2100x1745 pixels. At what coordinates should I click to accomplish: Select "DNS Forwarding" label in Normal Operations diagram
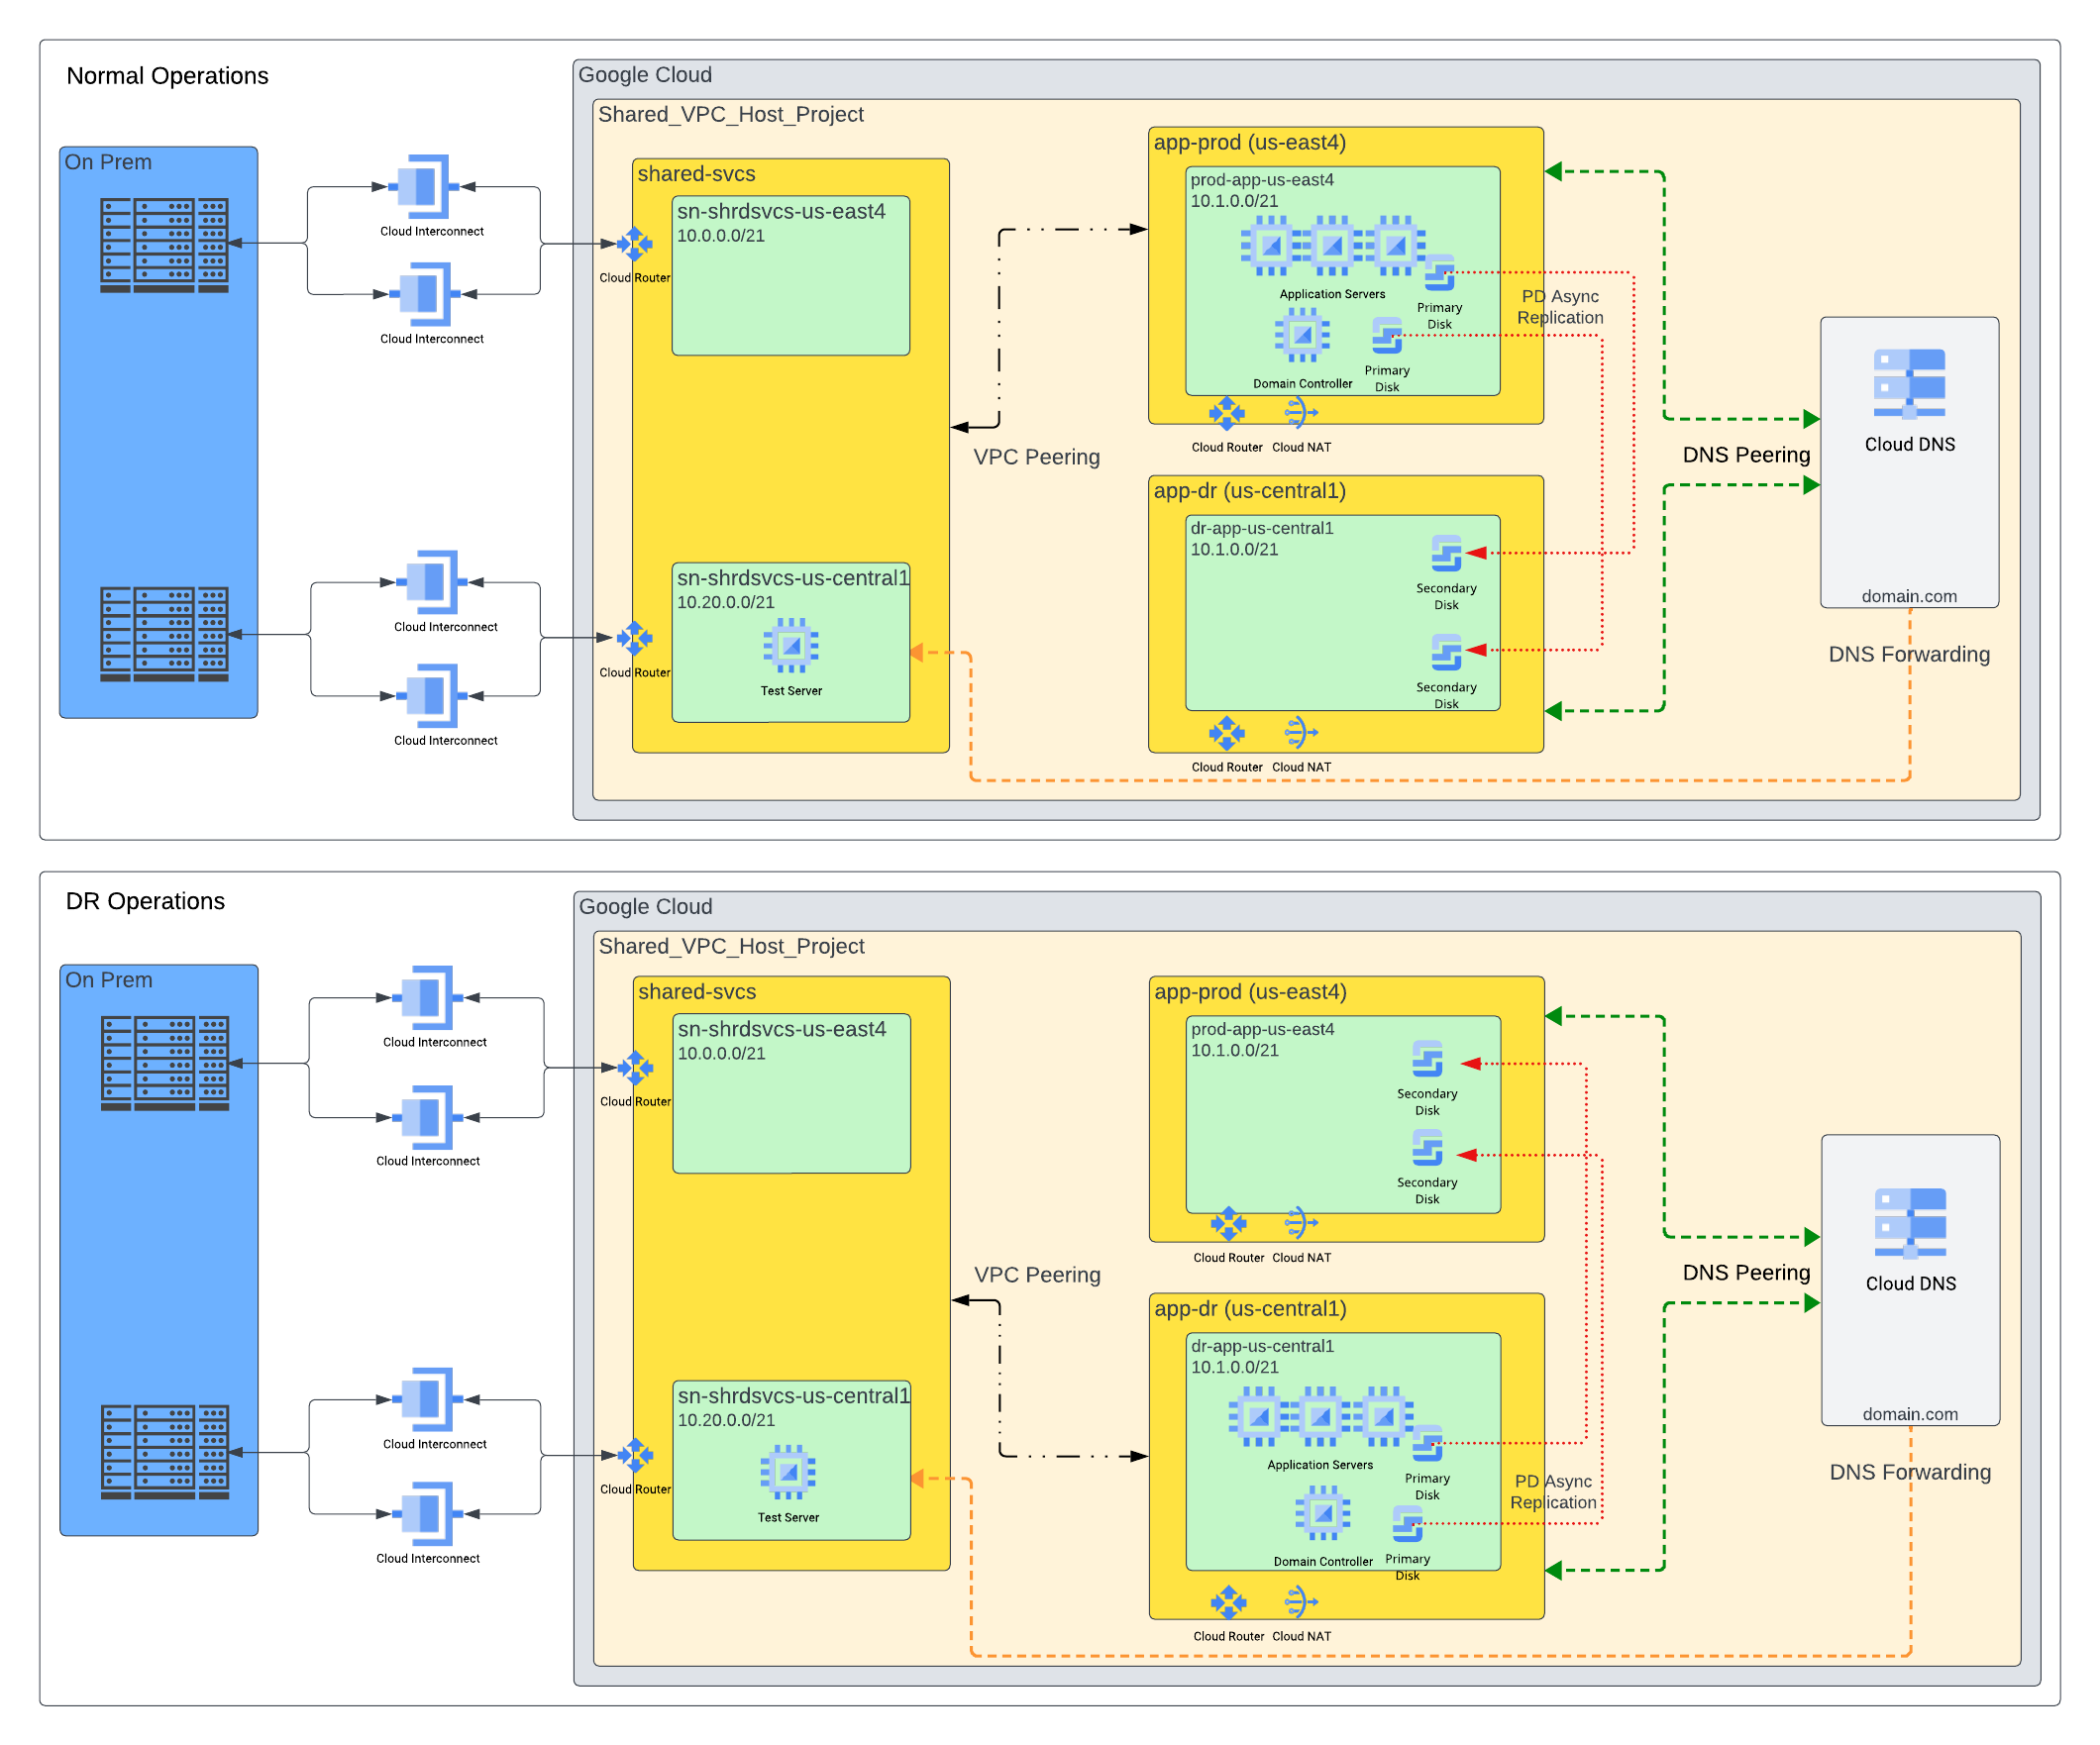coord(1909,654)
